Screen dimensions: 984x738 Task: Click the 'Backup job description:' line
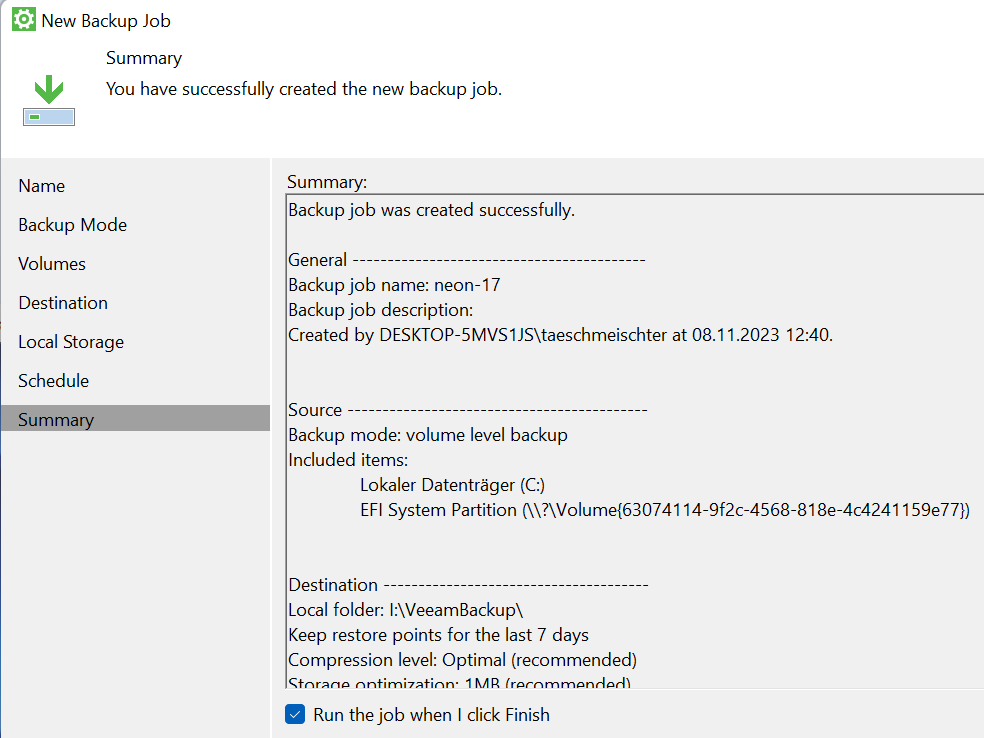coord(380,310)
